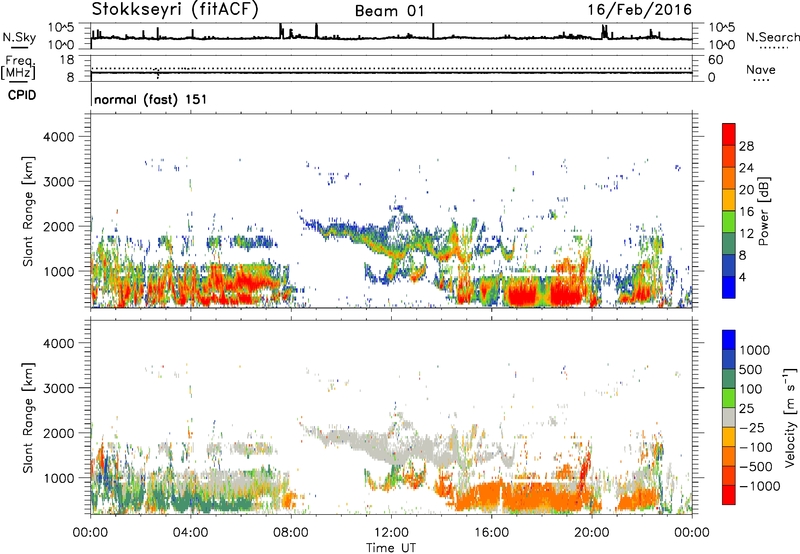Click the 'Beam 01' label
Viewport: 800px width, 554px height.
tap(389, 11)
